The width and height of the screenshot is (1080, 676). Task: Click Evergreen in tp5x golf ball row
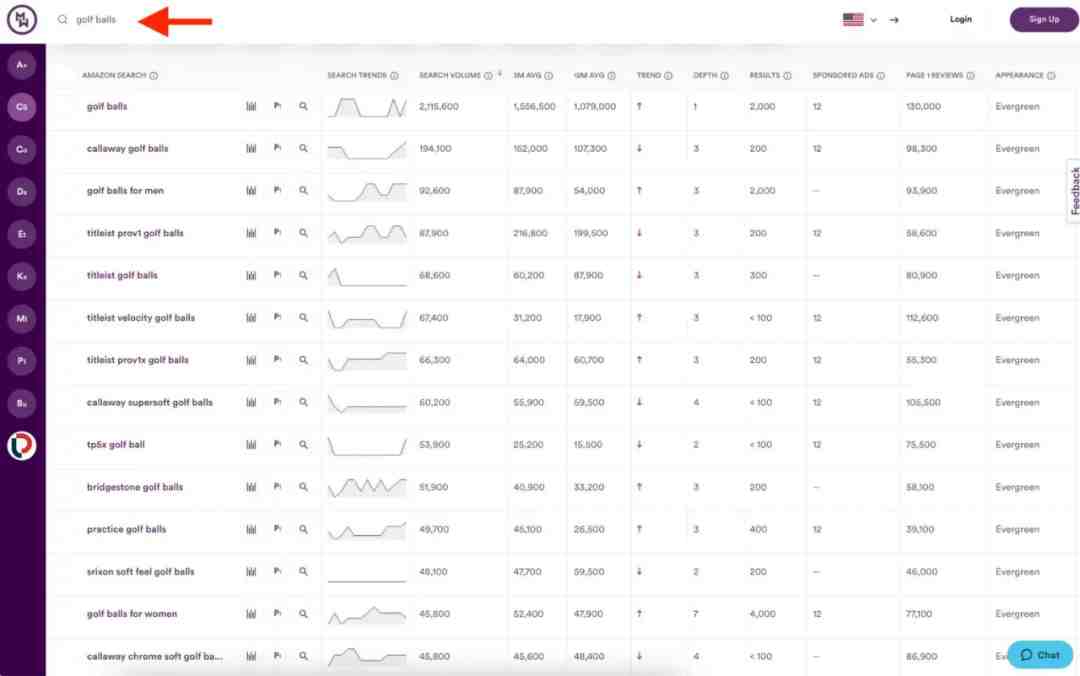[1017, 444]
